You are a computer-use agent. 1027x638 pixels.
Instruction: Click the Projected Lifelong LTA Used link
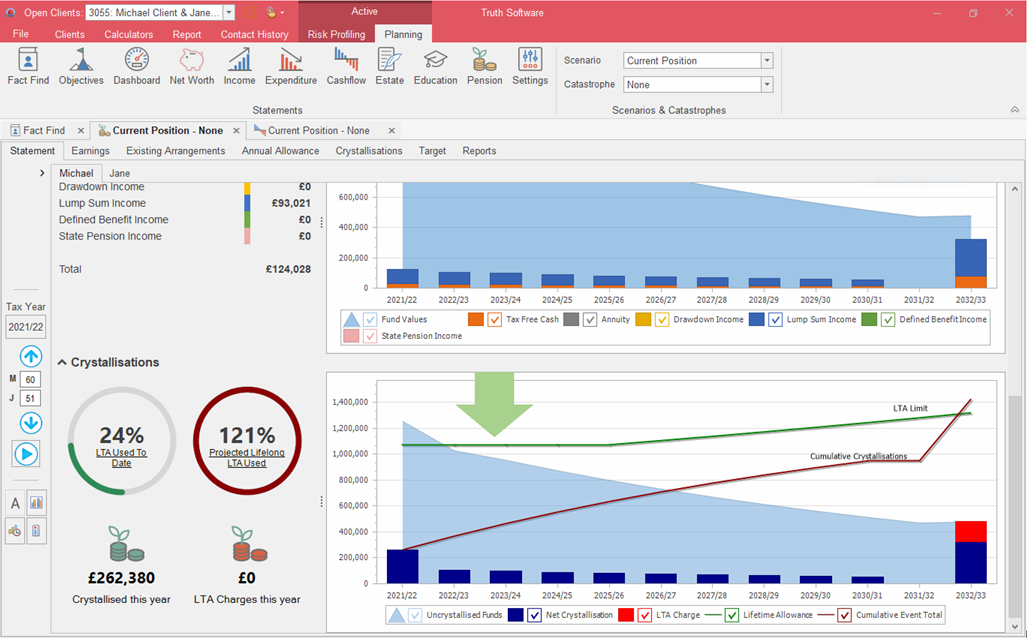click(247, 458)
